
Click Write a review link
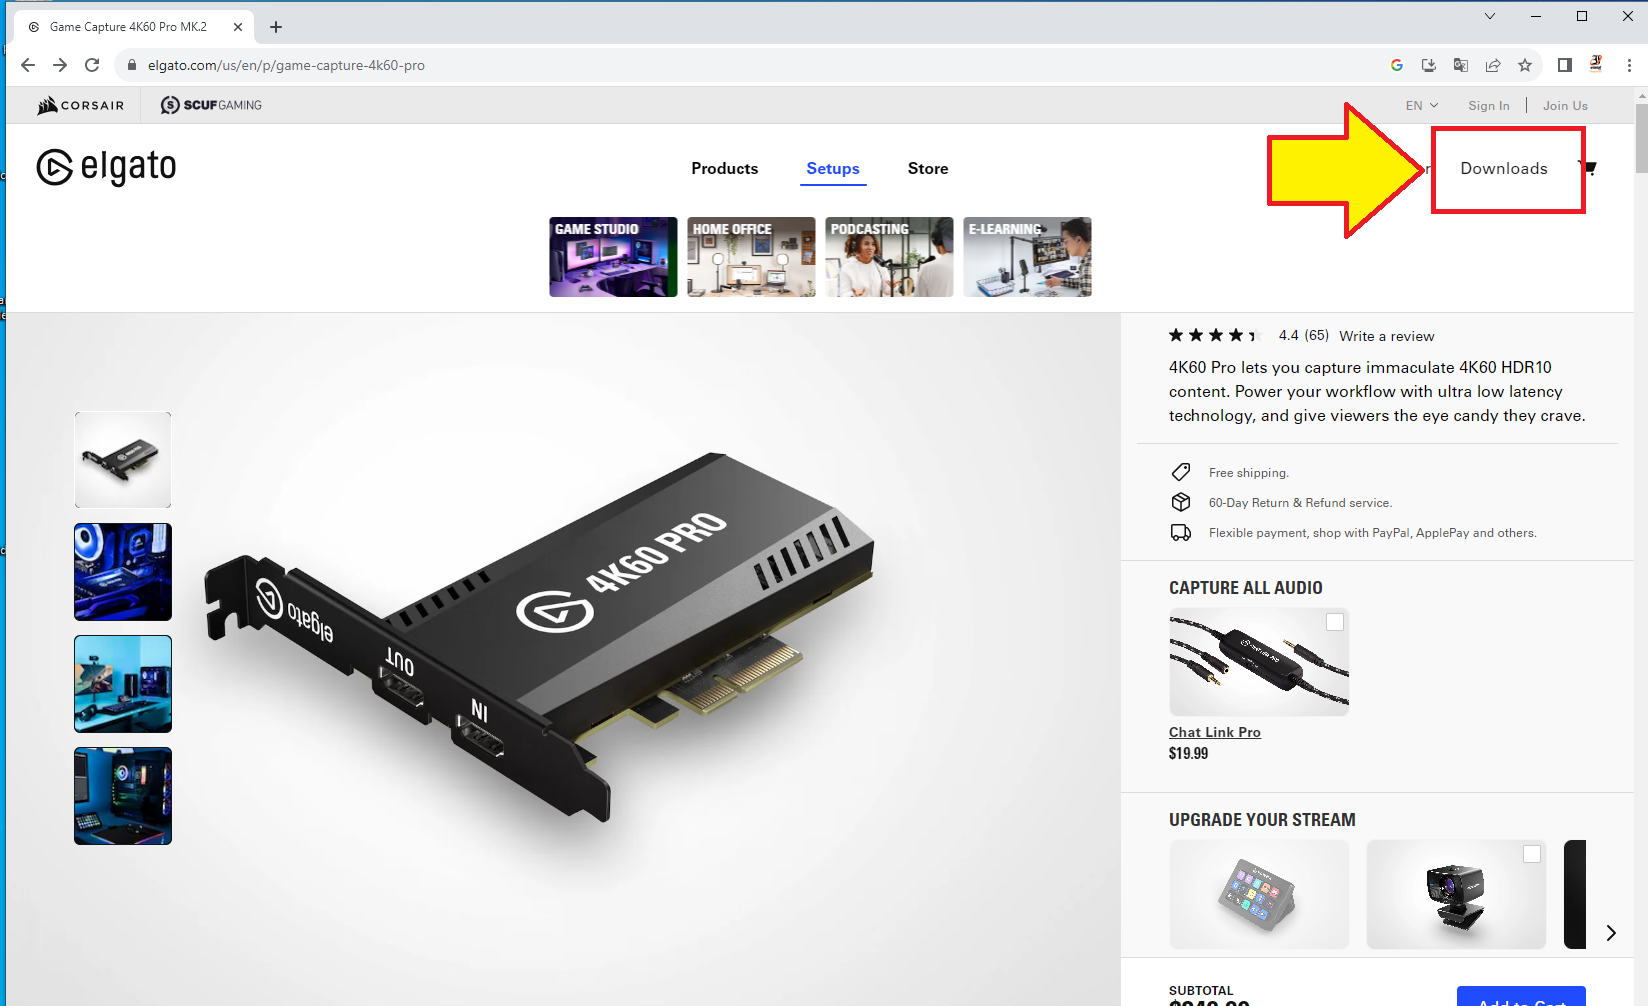1386,336
